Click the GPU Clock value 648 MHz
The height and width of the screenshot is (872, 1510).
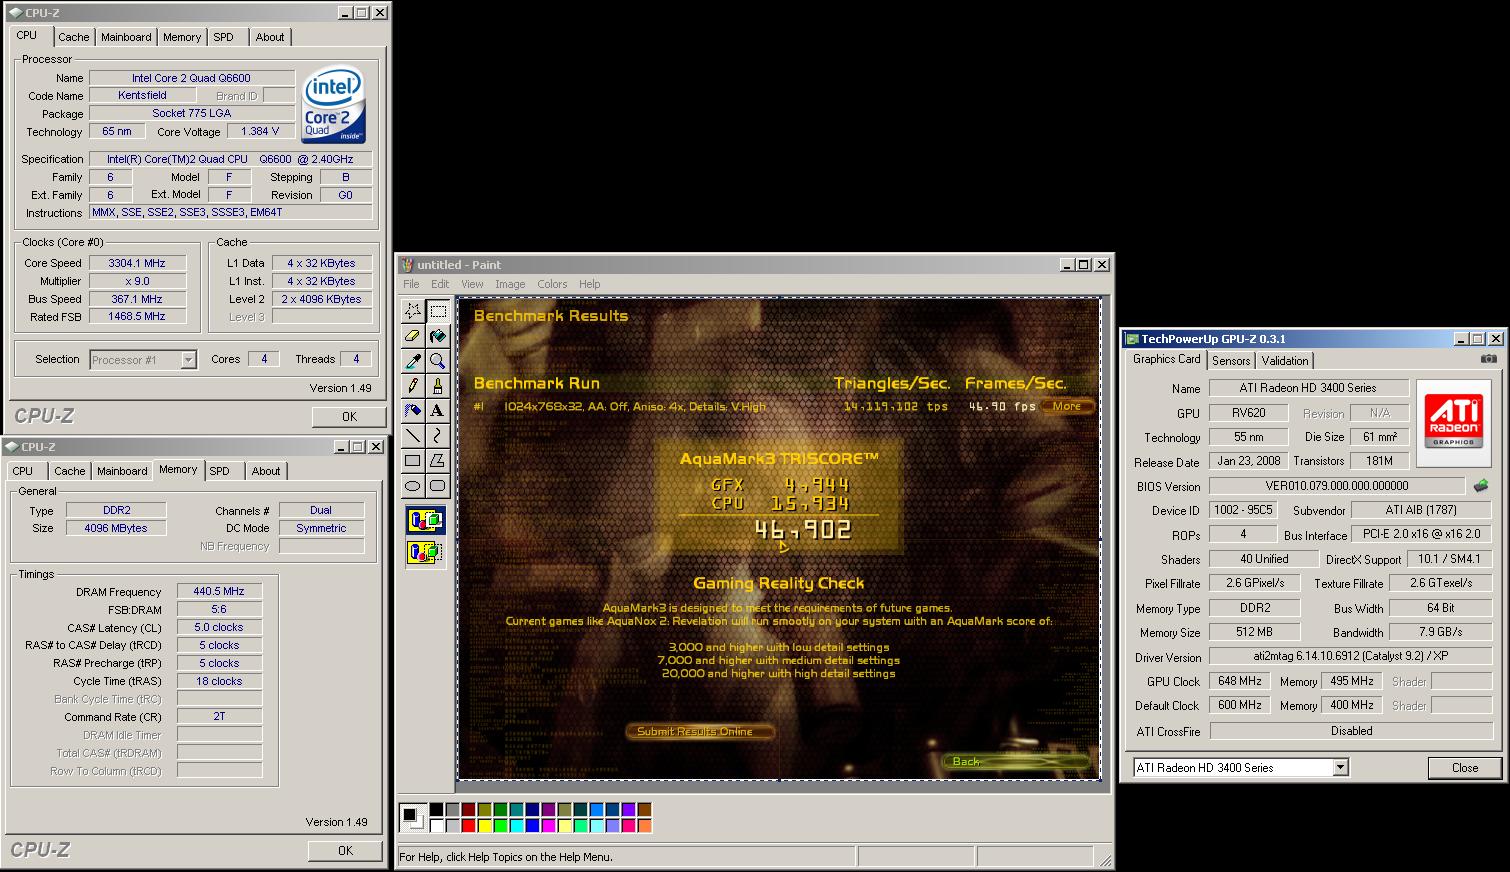(1240, 681)
